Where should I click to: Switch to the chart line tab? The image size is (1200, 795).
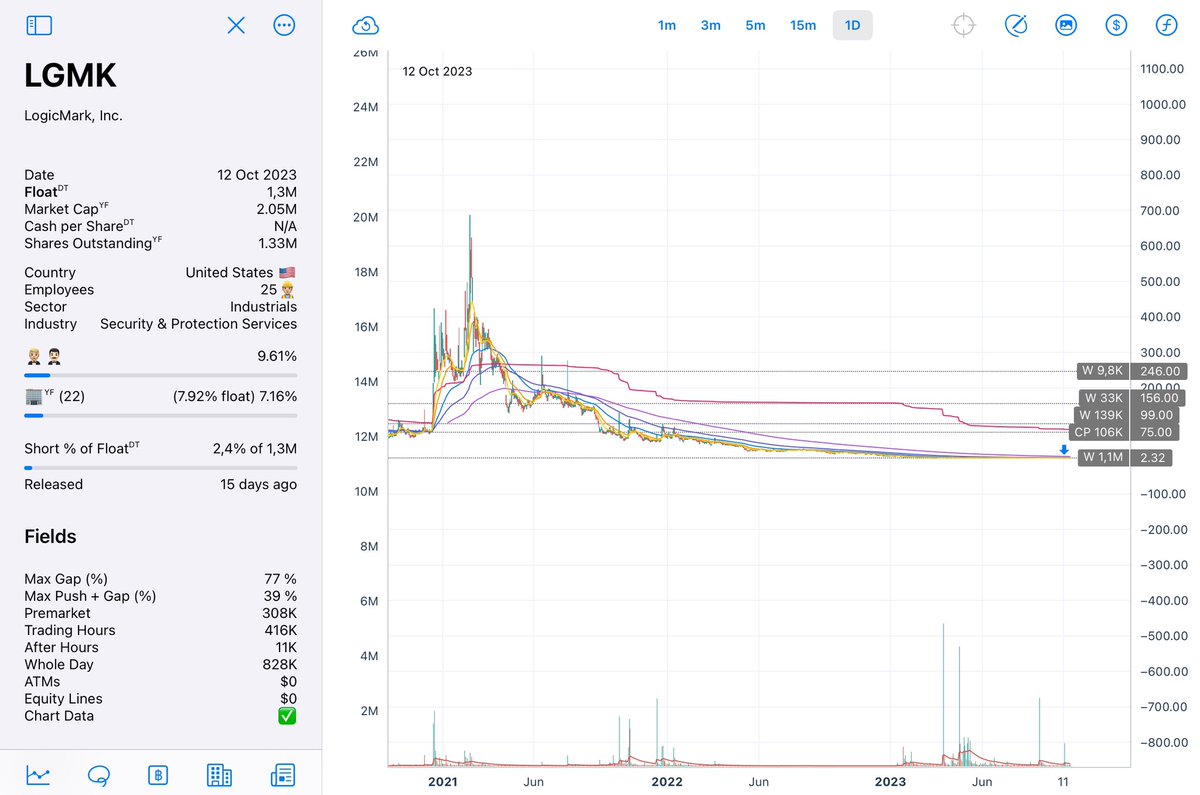tap(39, 775)
